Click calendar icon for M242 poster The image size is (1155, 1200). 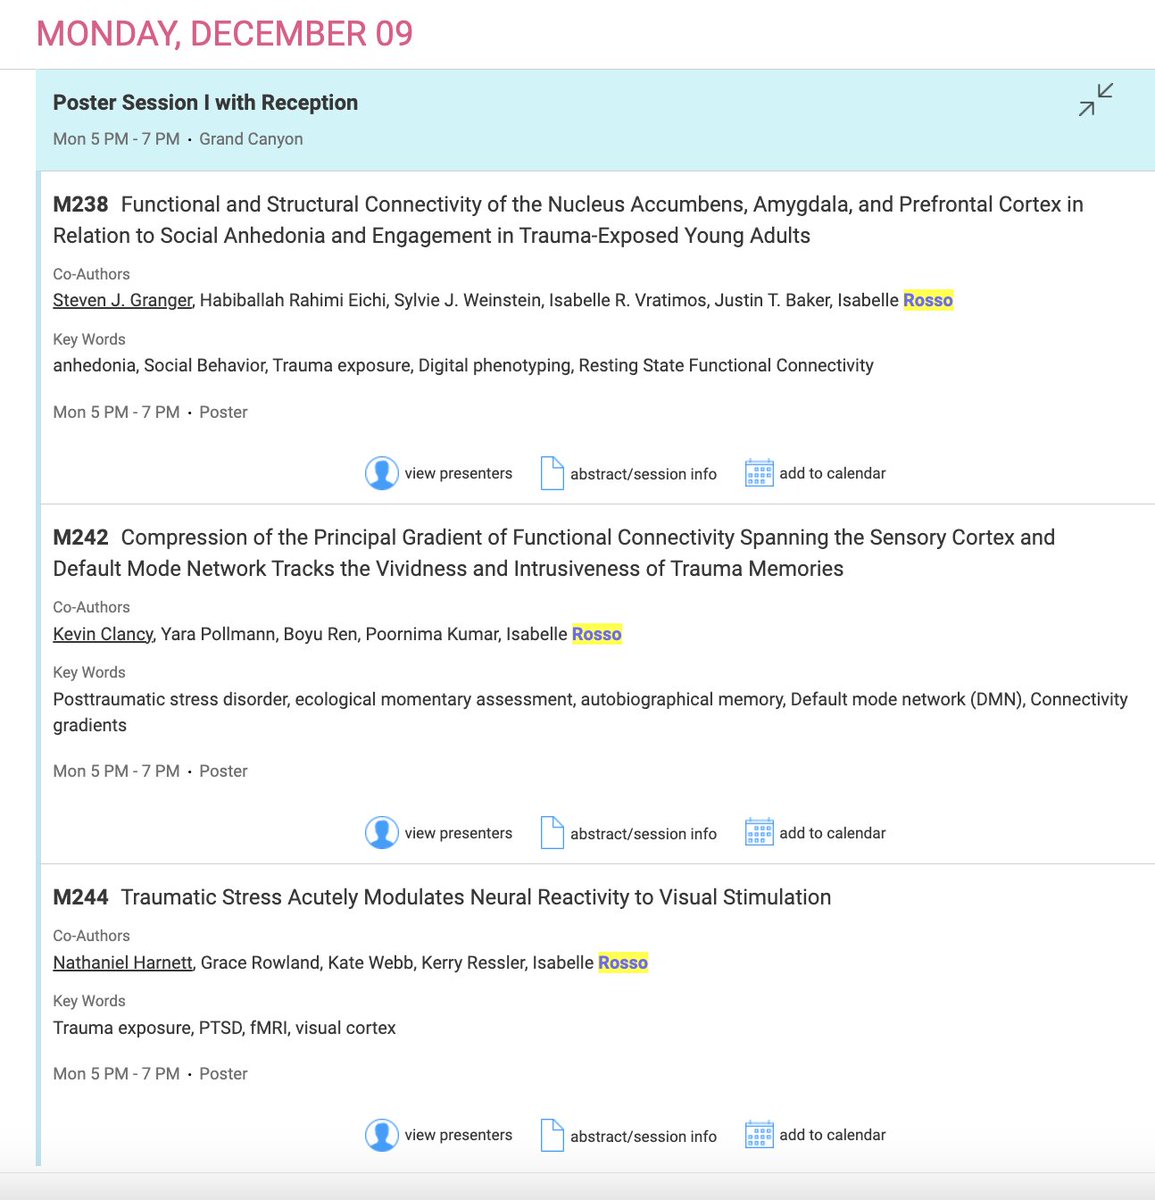759,833
